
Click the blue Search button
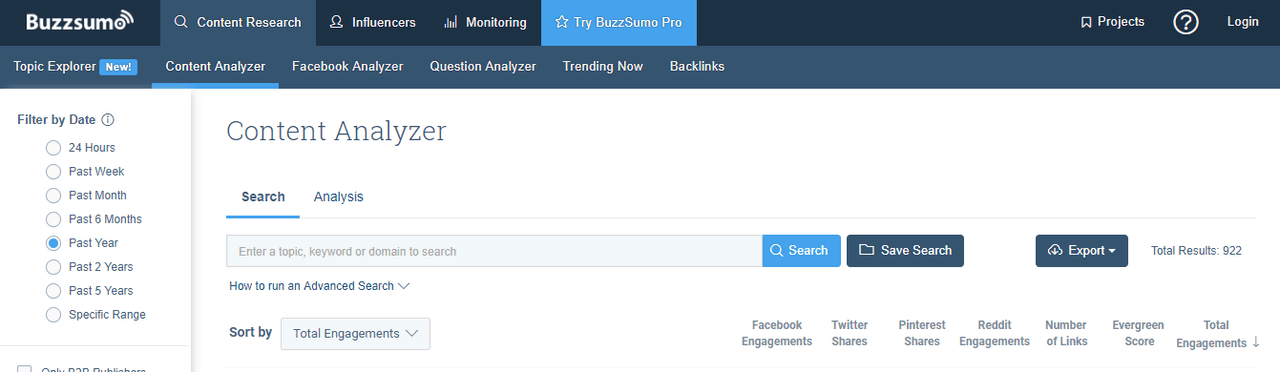pos(802,251)
